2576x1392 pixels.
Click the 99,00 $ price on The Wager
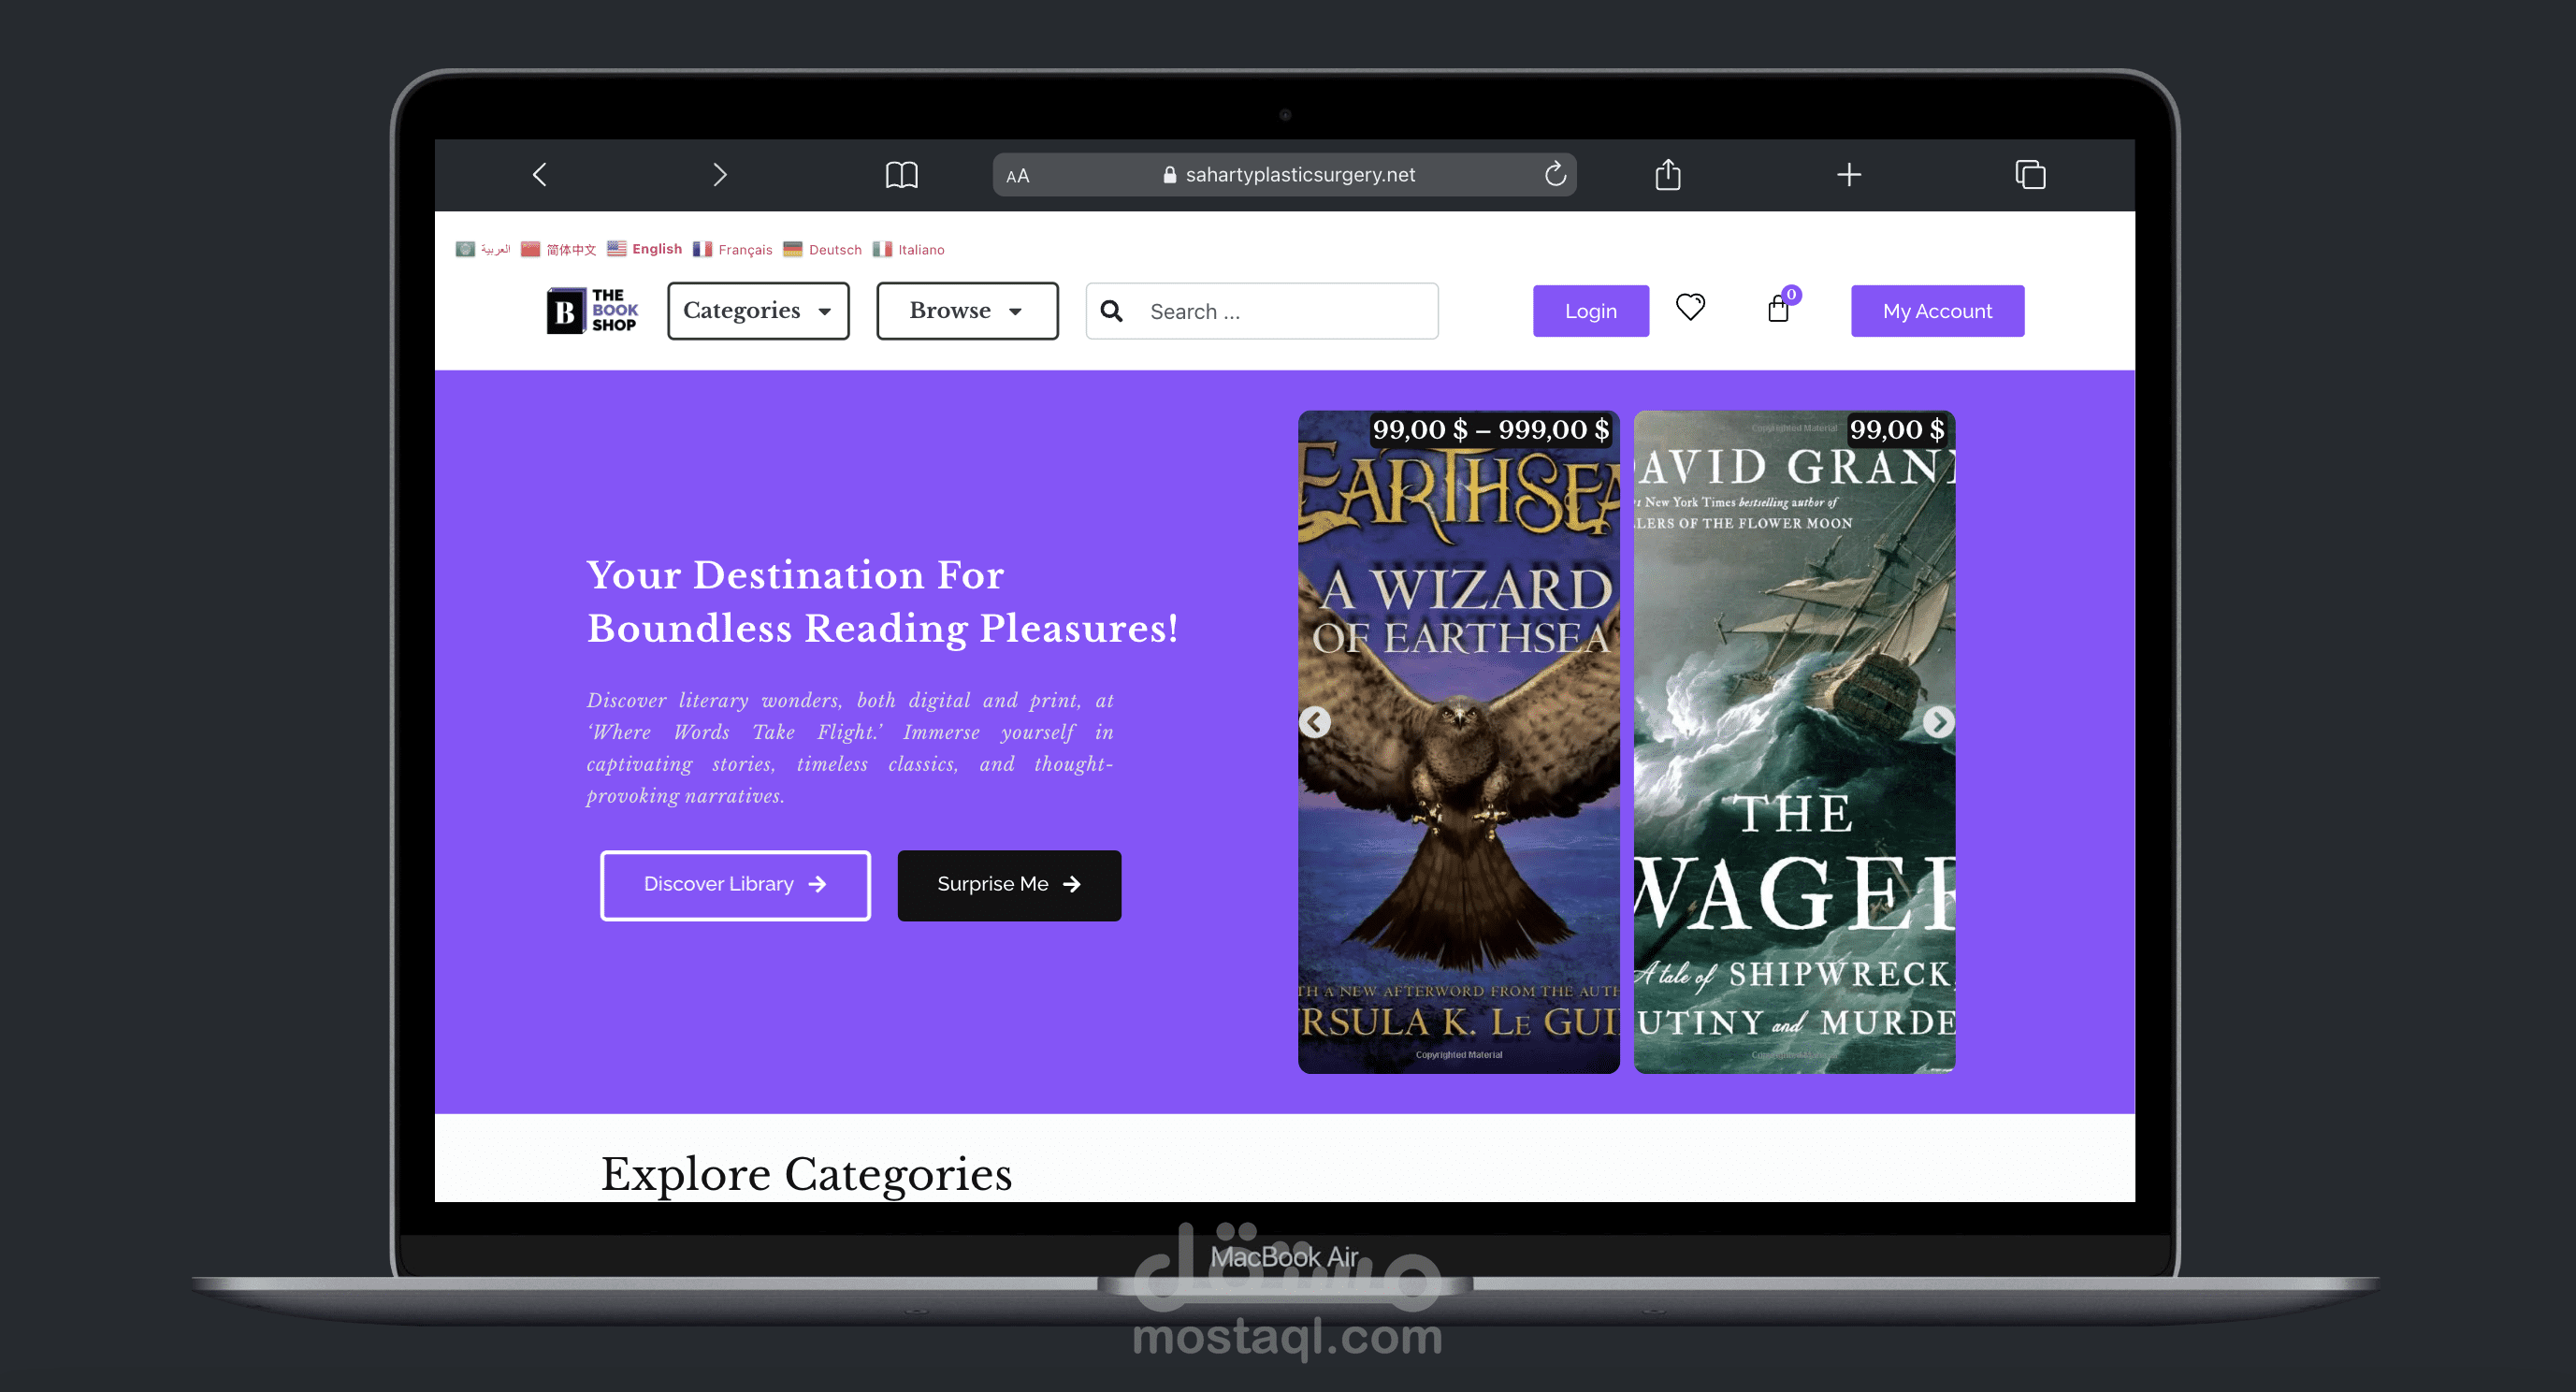pos(1897,430)
